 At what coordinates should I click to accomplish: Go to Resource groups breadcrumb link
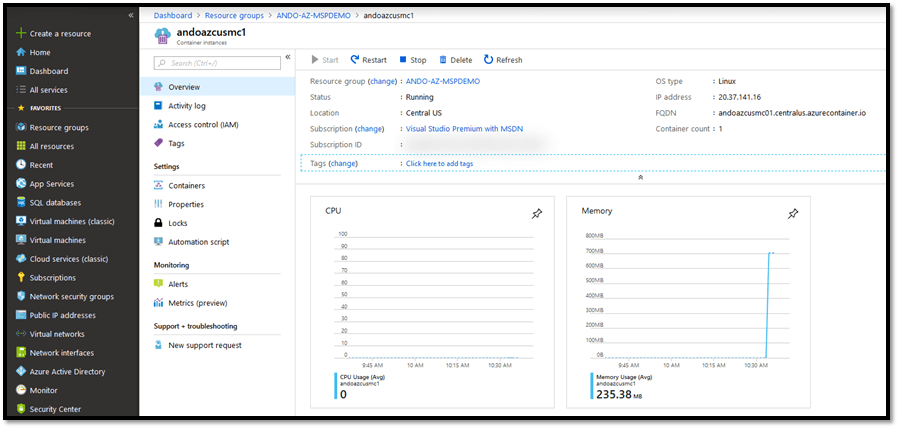[x=234, y=15]
